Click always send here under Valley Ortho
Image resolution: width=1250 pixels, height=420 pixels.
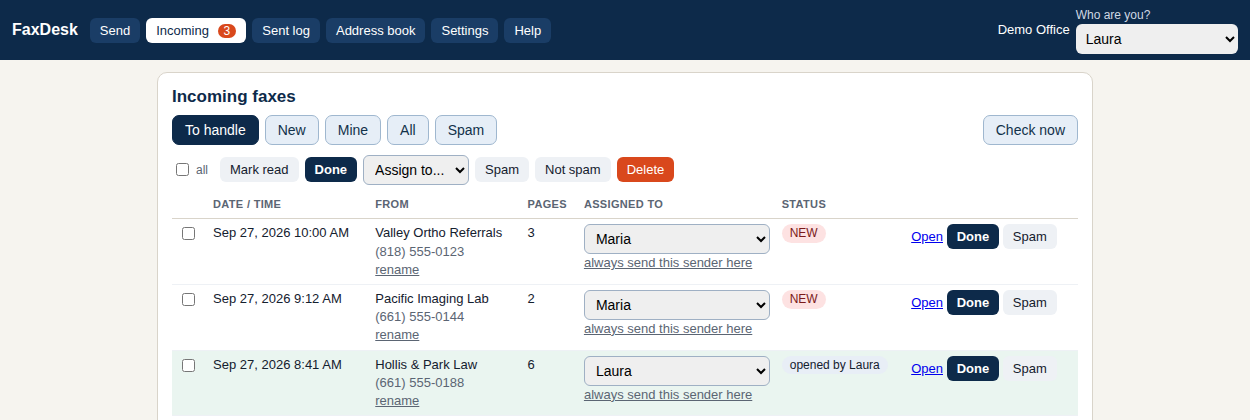pos(668,263)
